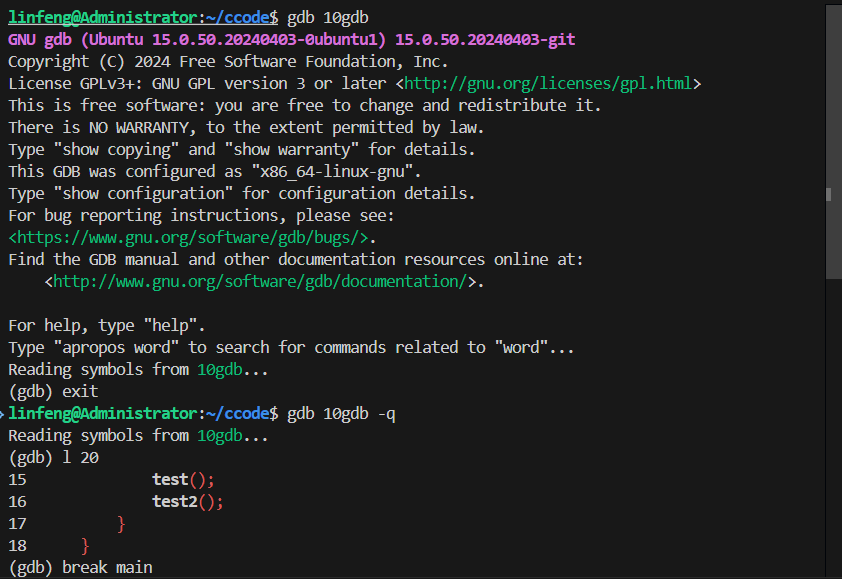Click the 'For help, type help' line

[x=107, y=326]
